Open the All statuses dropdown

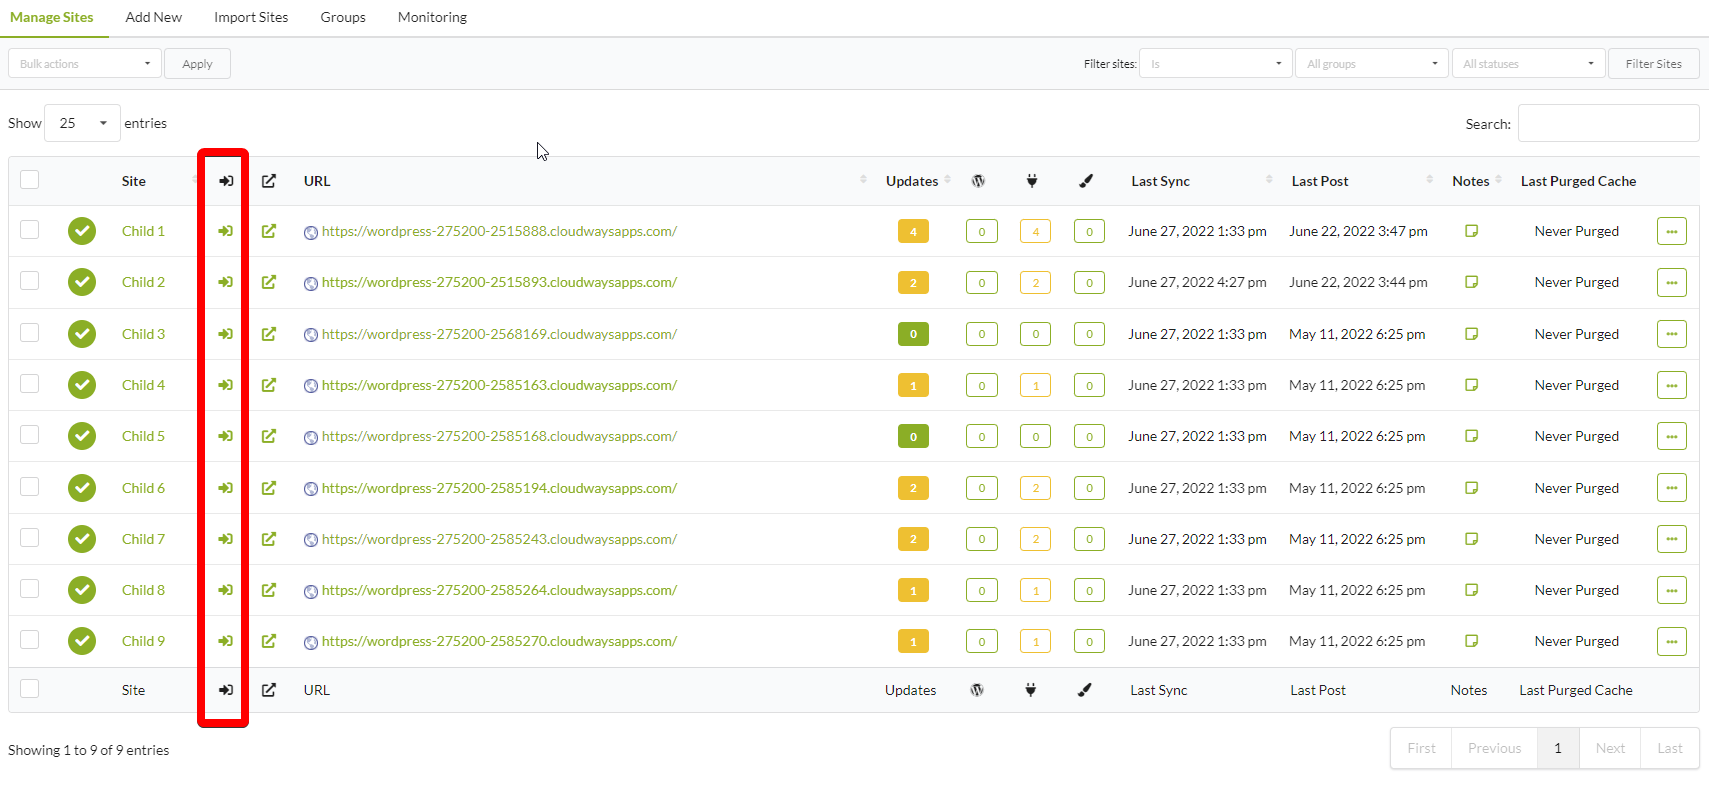point(1528,64)
